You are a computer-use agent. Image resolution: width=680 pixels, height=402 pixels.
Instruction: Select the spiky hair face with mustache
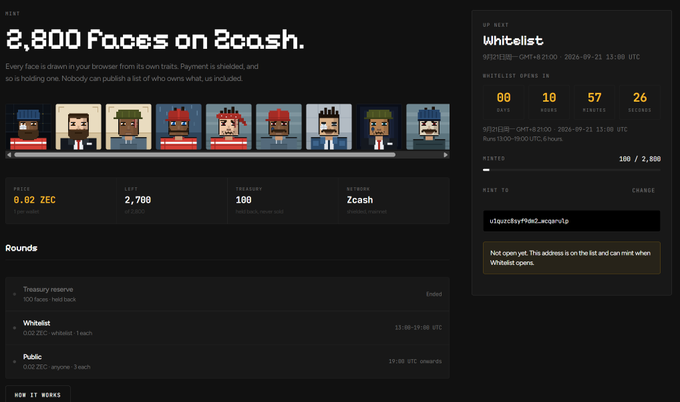(x=329, y=127)
